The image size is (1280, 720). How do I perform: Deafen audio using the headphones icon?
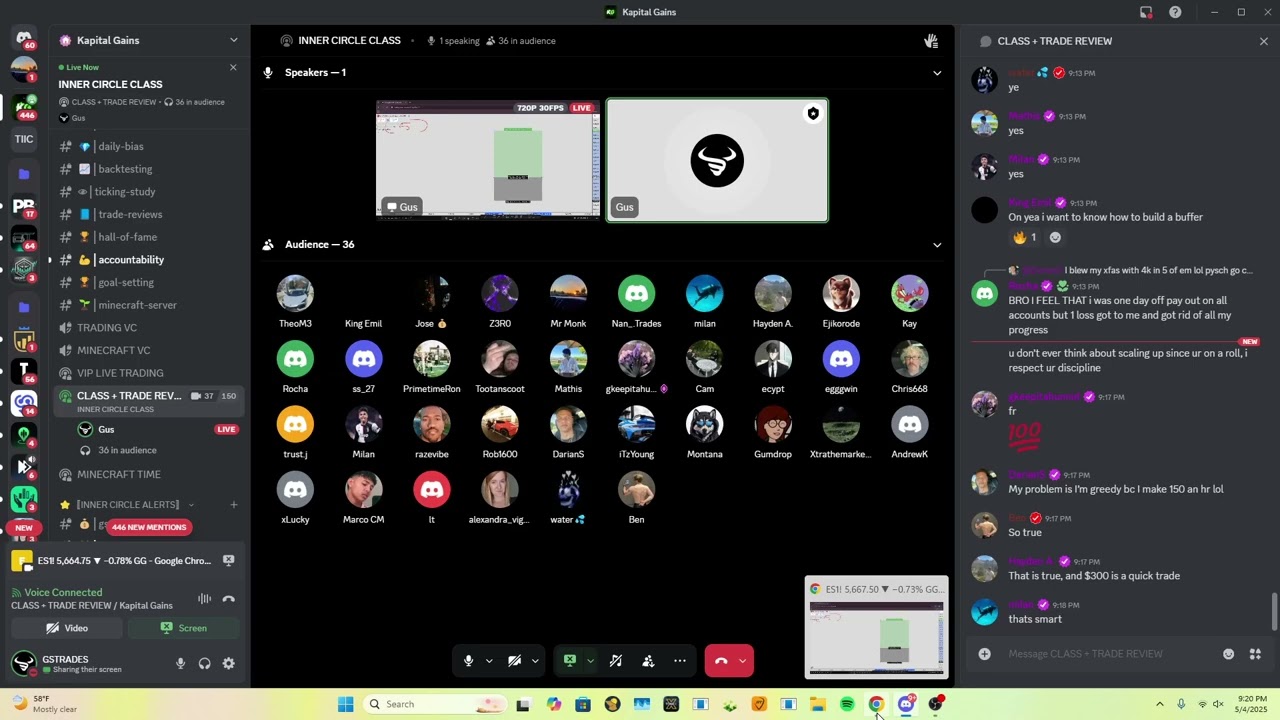click(x=204, y=663)
